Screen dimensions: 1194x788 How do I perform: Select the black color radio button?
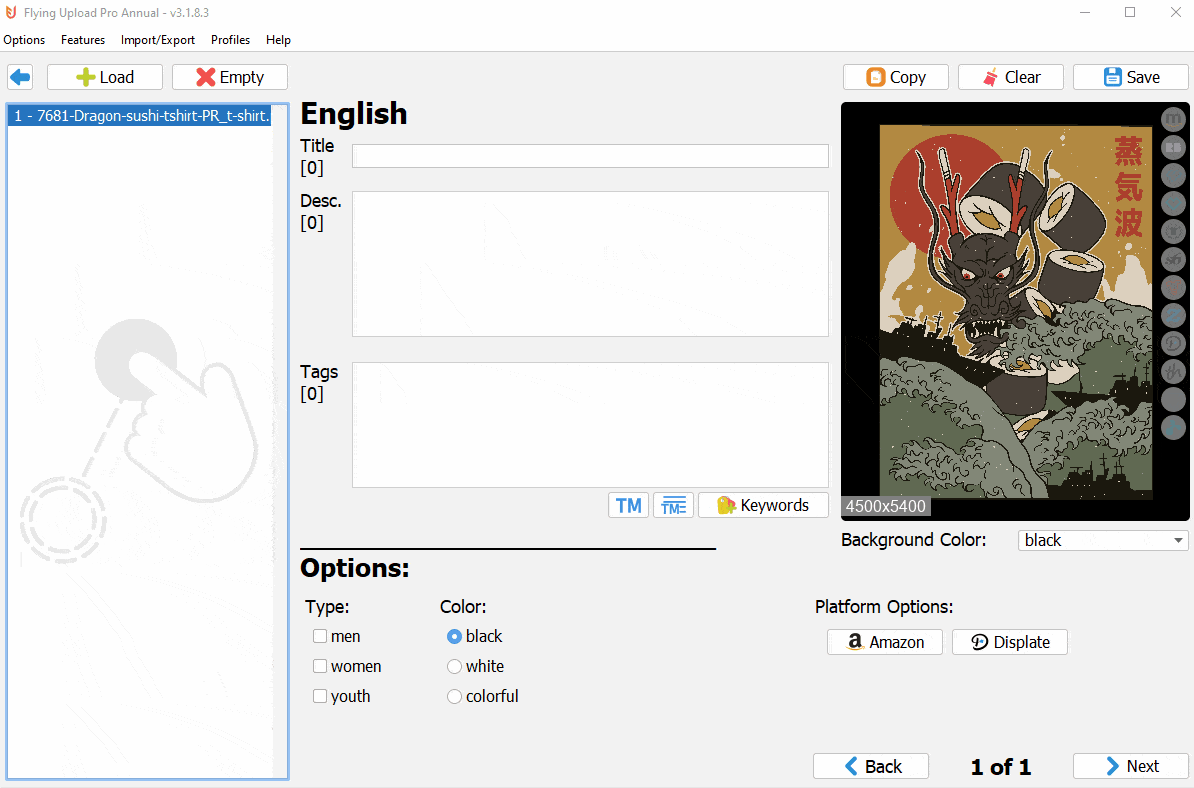tap(454, 636)
